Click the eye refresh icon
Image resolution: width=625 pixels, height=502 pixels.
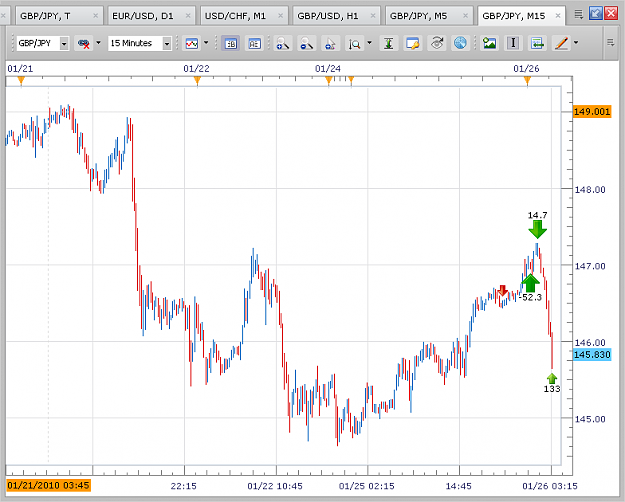(x=436, y=43)
